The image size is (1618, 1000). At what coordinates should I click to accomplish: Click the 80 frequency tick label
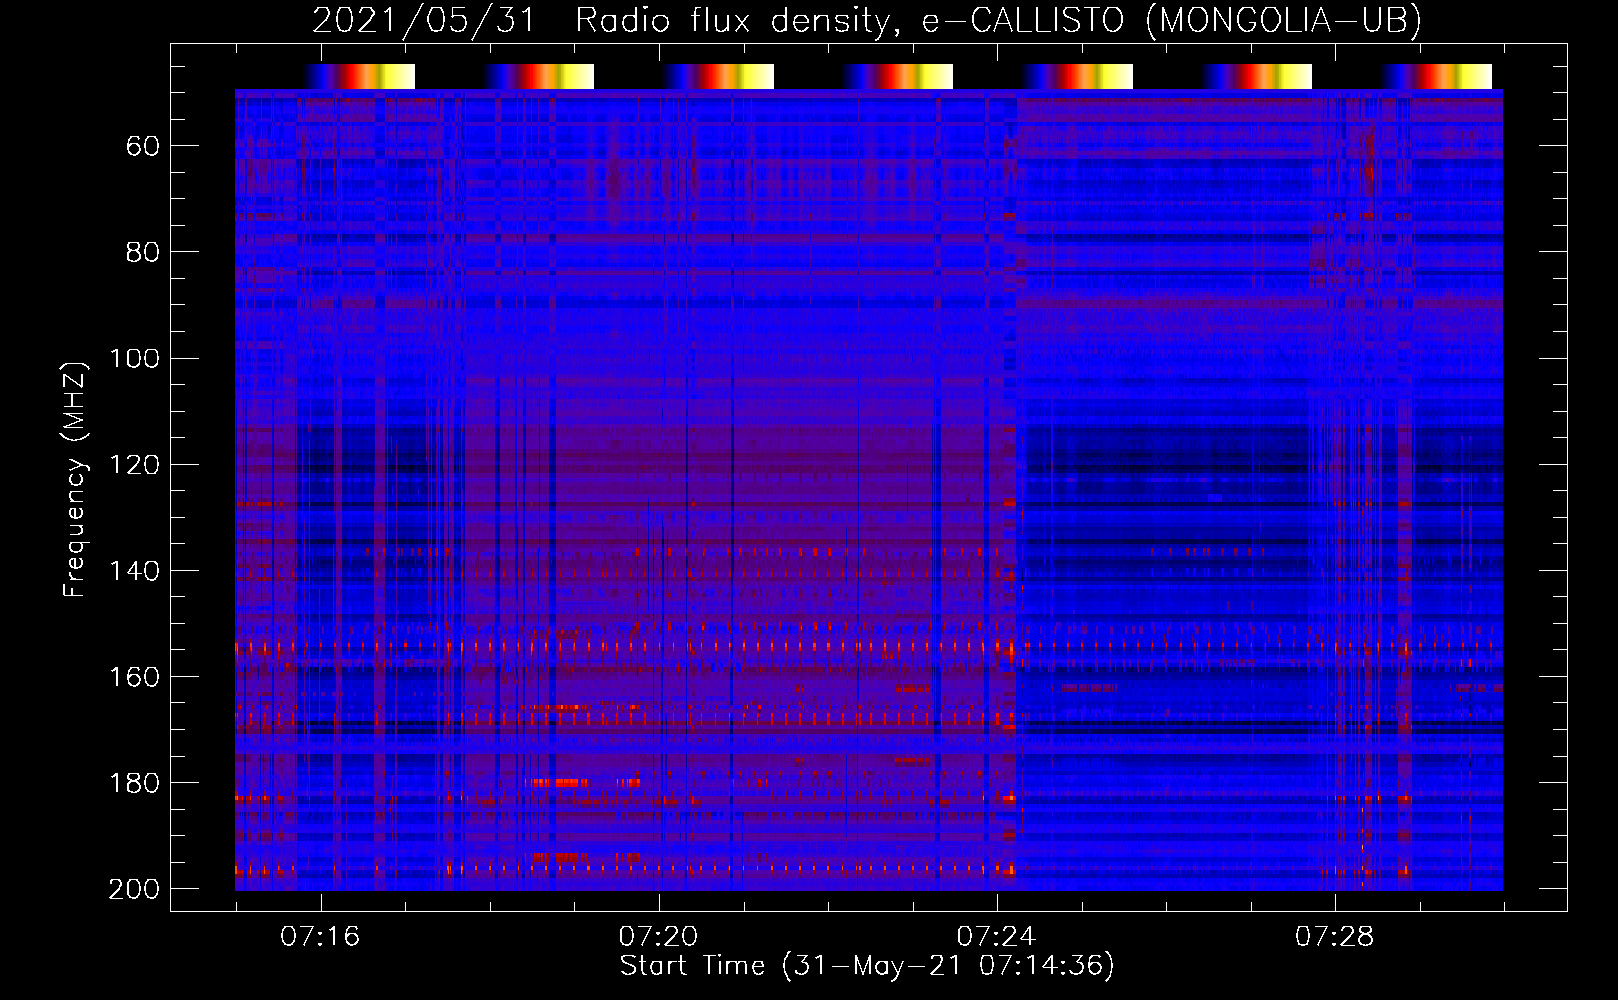(143, 253)
